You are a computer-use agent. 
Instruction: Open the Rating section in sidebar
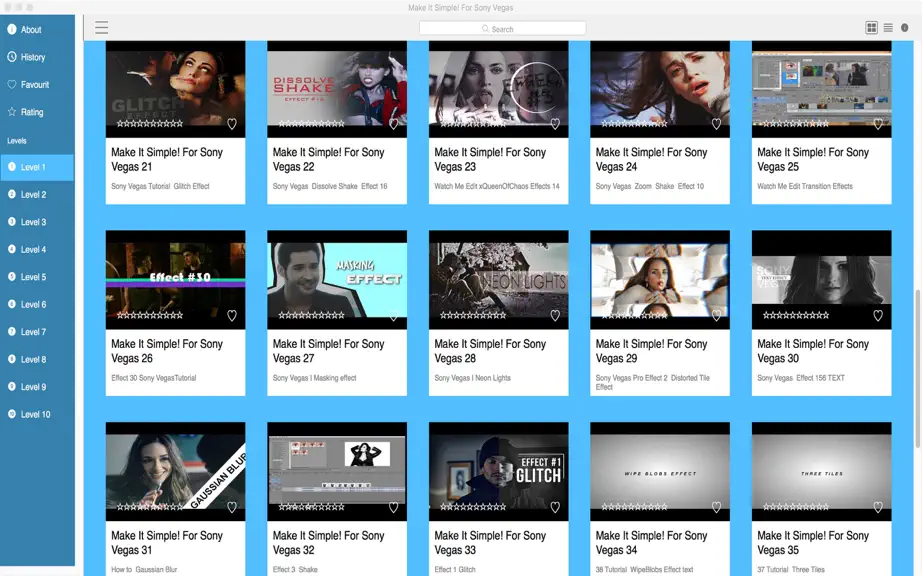pyautogui.click(x=37, y=112)
